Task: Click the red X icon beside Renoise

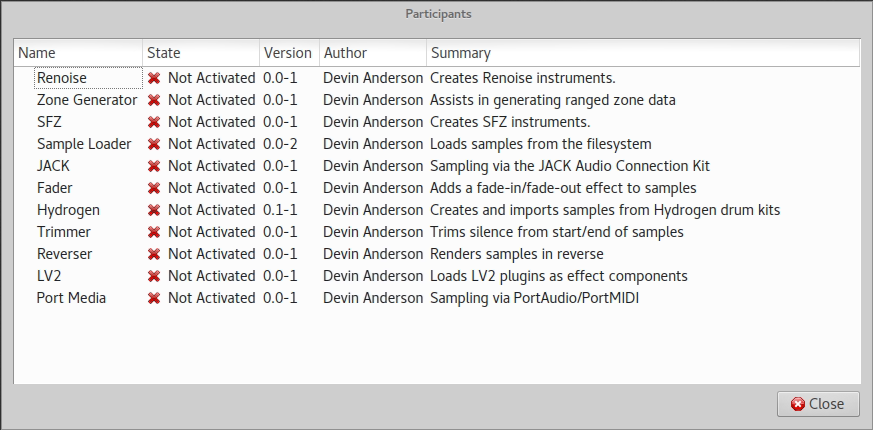Action: [154, 78]
